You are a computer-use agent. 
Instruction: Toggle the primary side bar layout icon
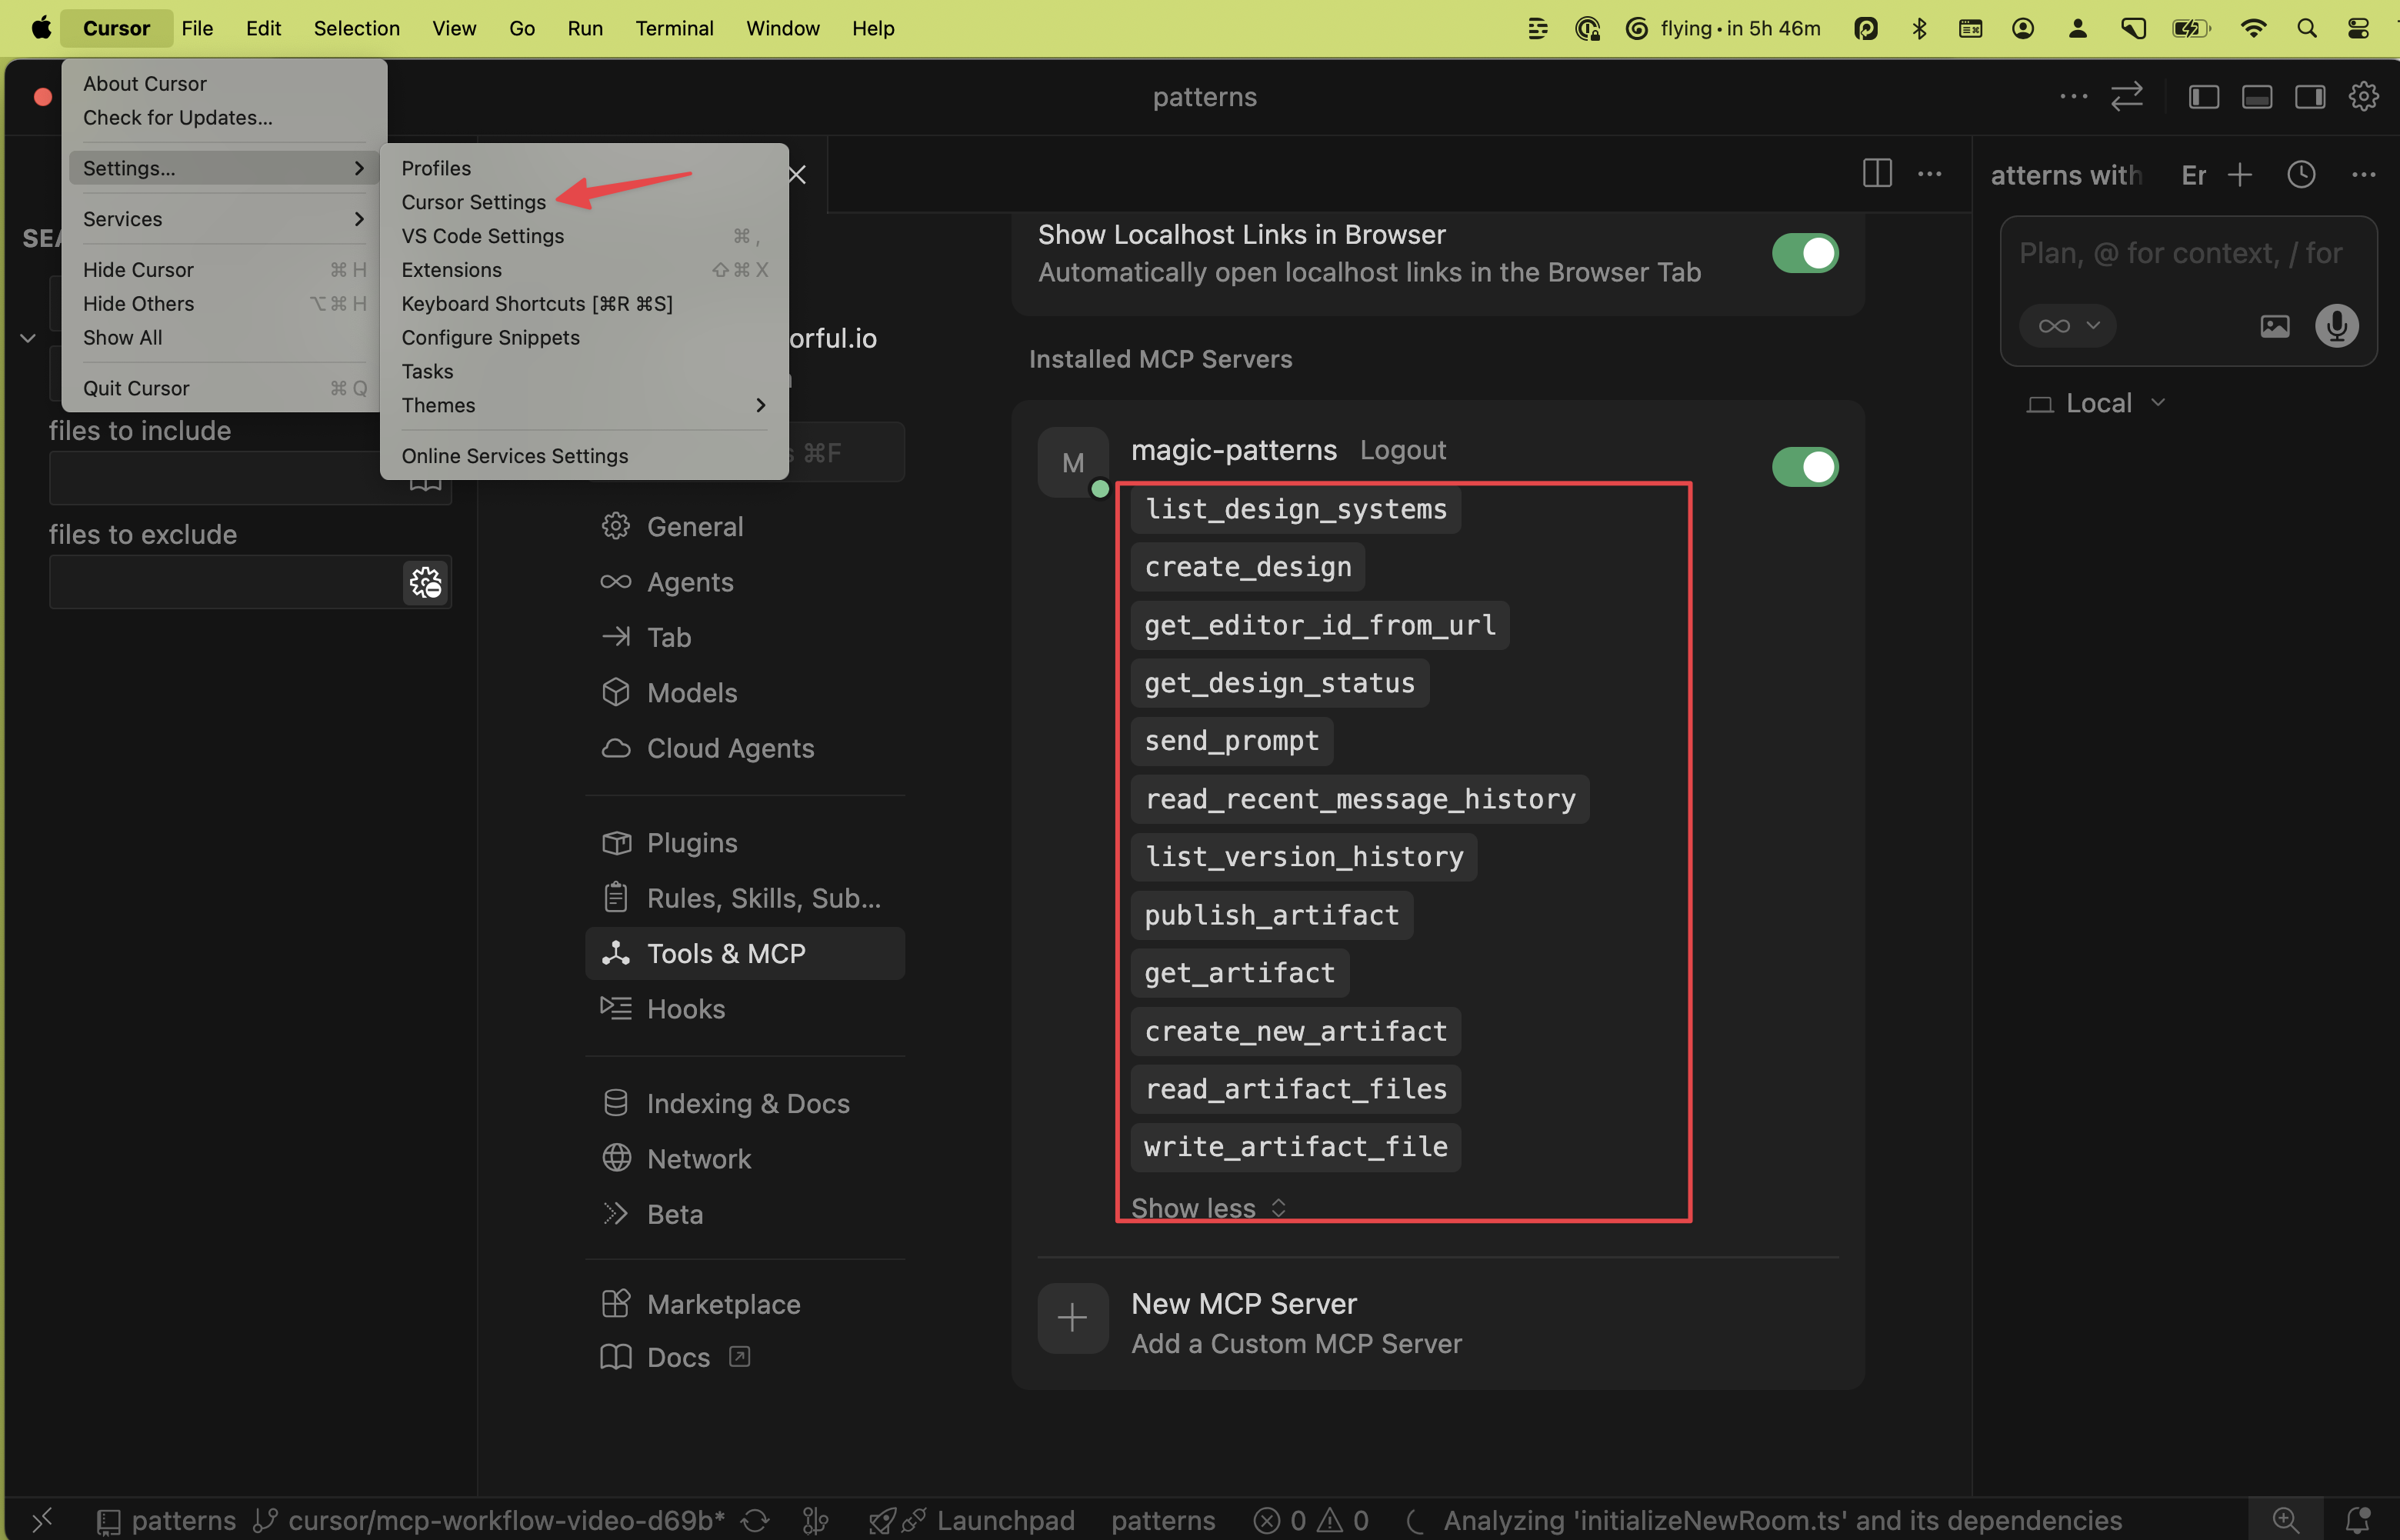[x=2203, y=96]
